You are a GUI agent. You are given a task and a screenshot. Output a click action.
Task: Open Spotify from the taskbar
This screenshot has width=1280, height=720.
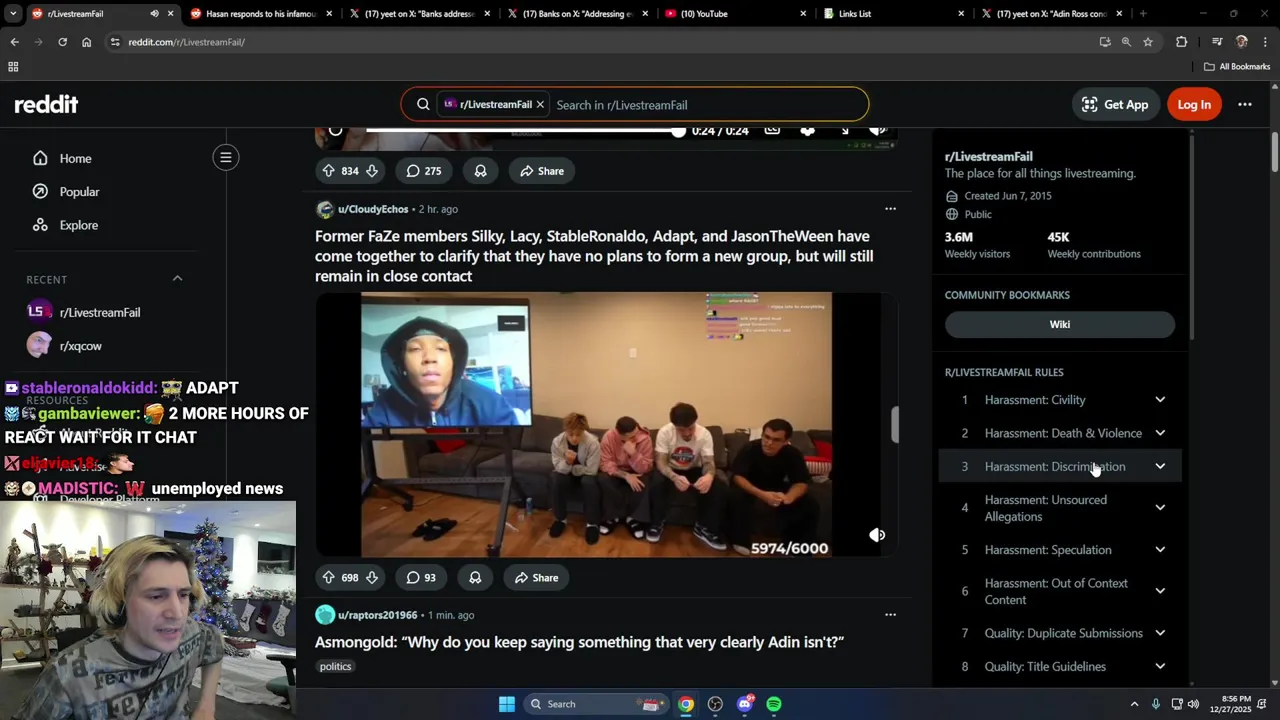774,704
